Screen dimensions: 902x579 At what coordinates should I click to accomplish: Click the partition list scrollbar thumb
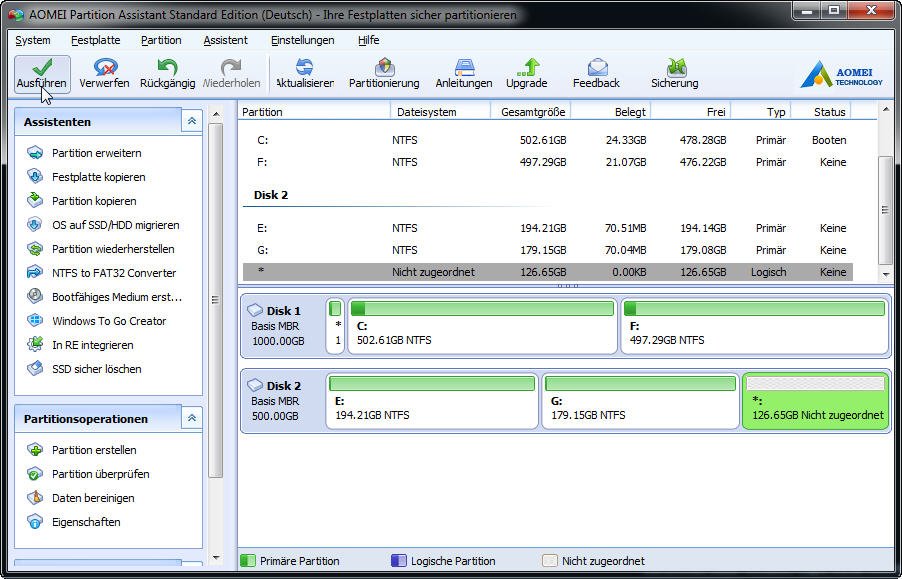[x=885, y=210]
